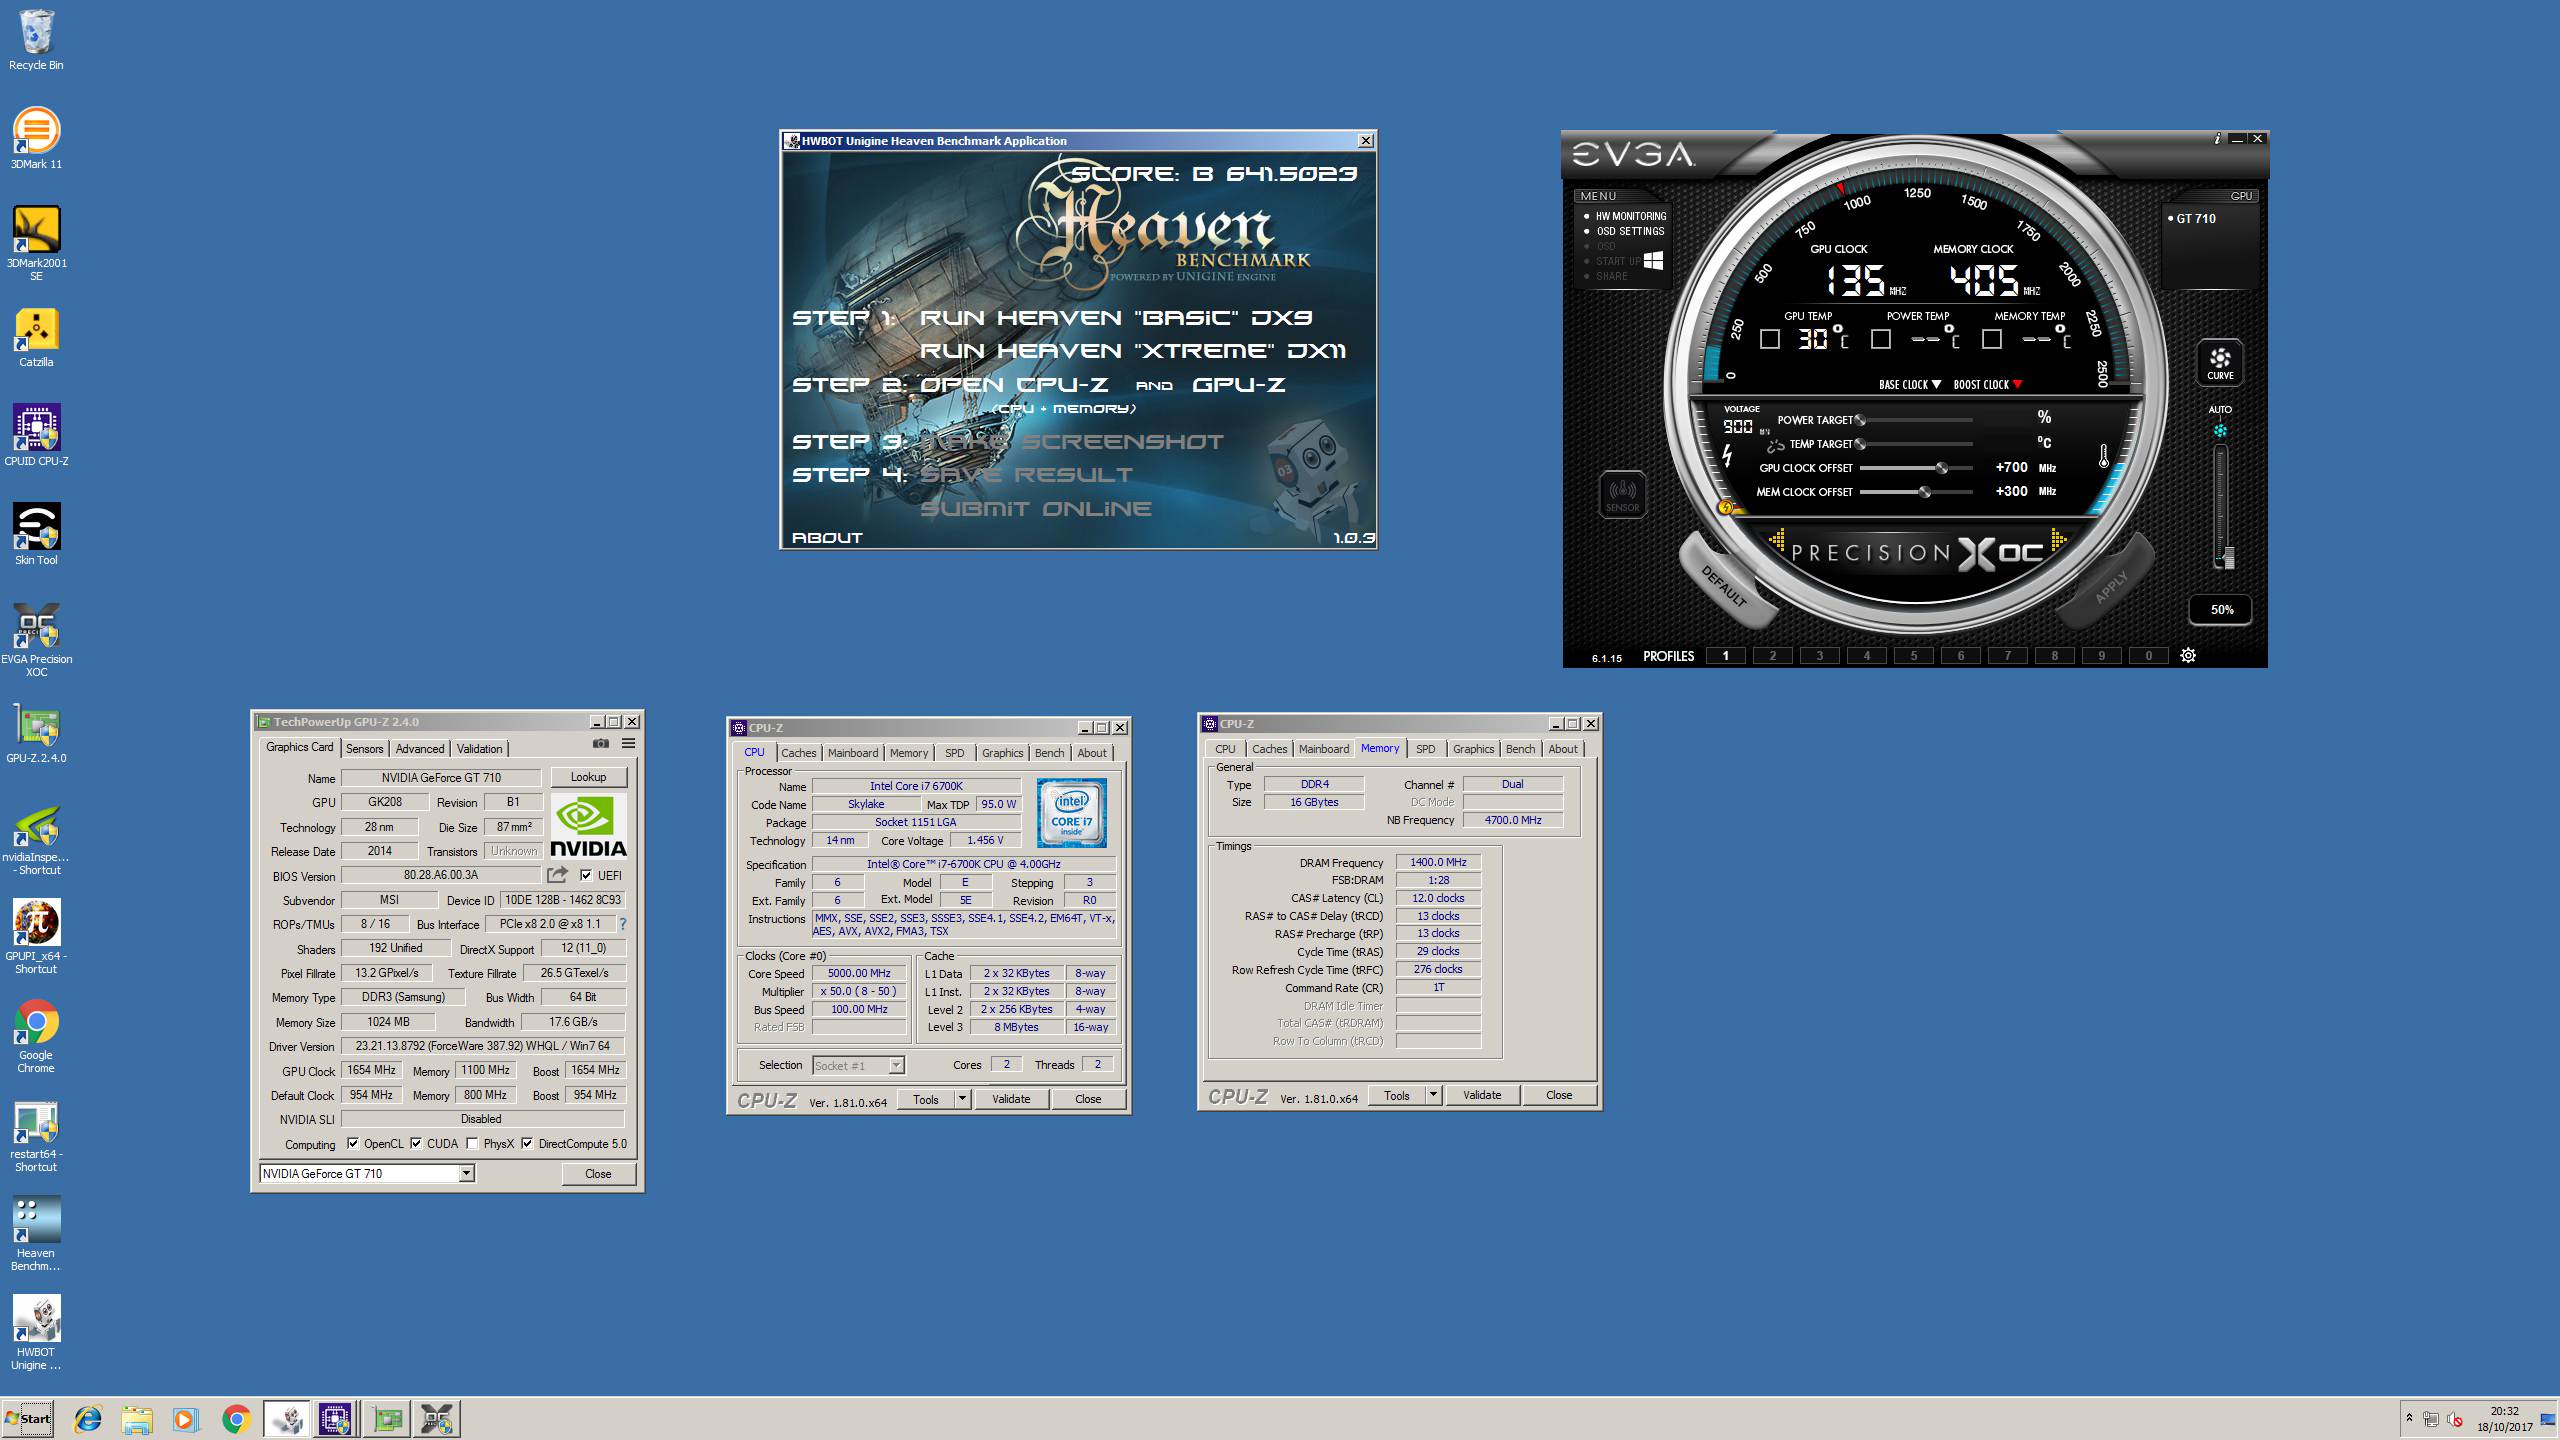Click the right yellow arrow beside XOC

pyautogui.click(x=2058, y=540)
